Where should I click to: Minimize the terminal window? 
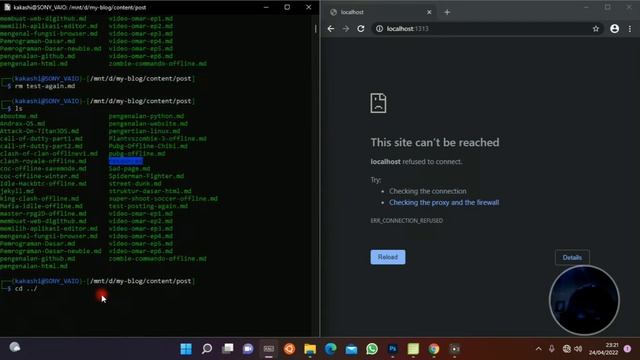[266, 7]
